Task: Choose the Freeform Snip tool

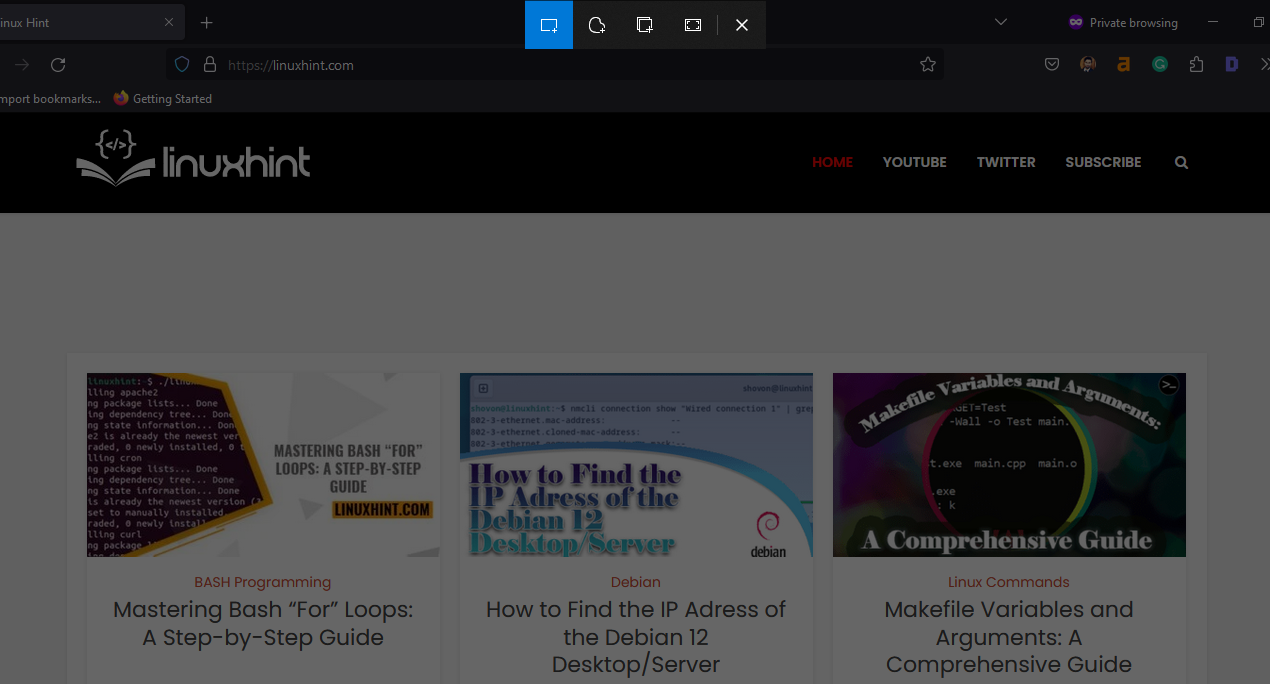Action: pyautogui.click(x=597, y=25)
